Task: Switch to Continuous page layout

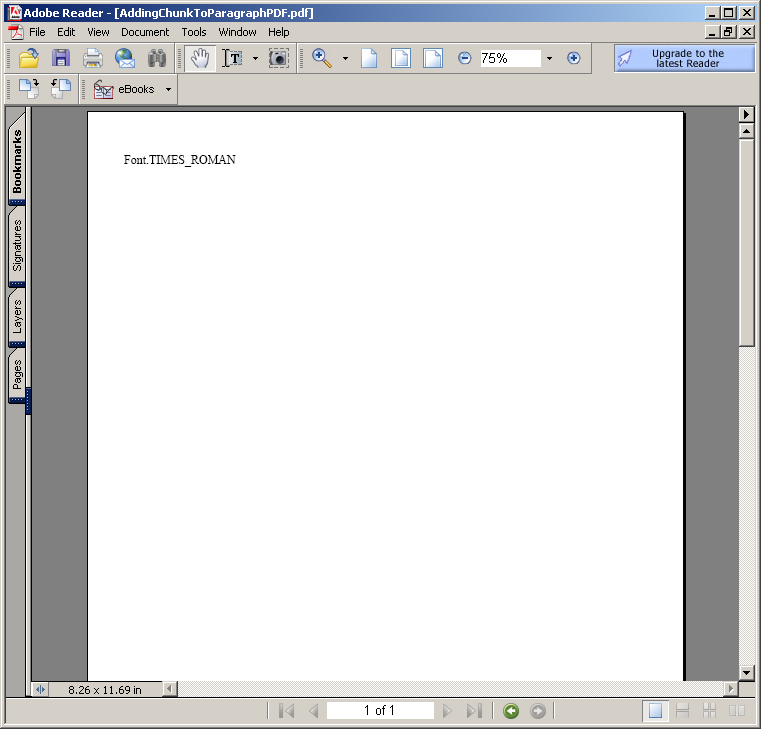Action: tap(682, 711)
